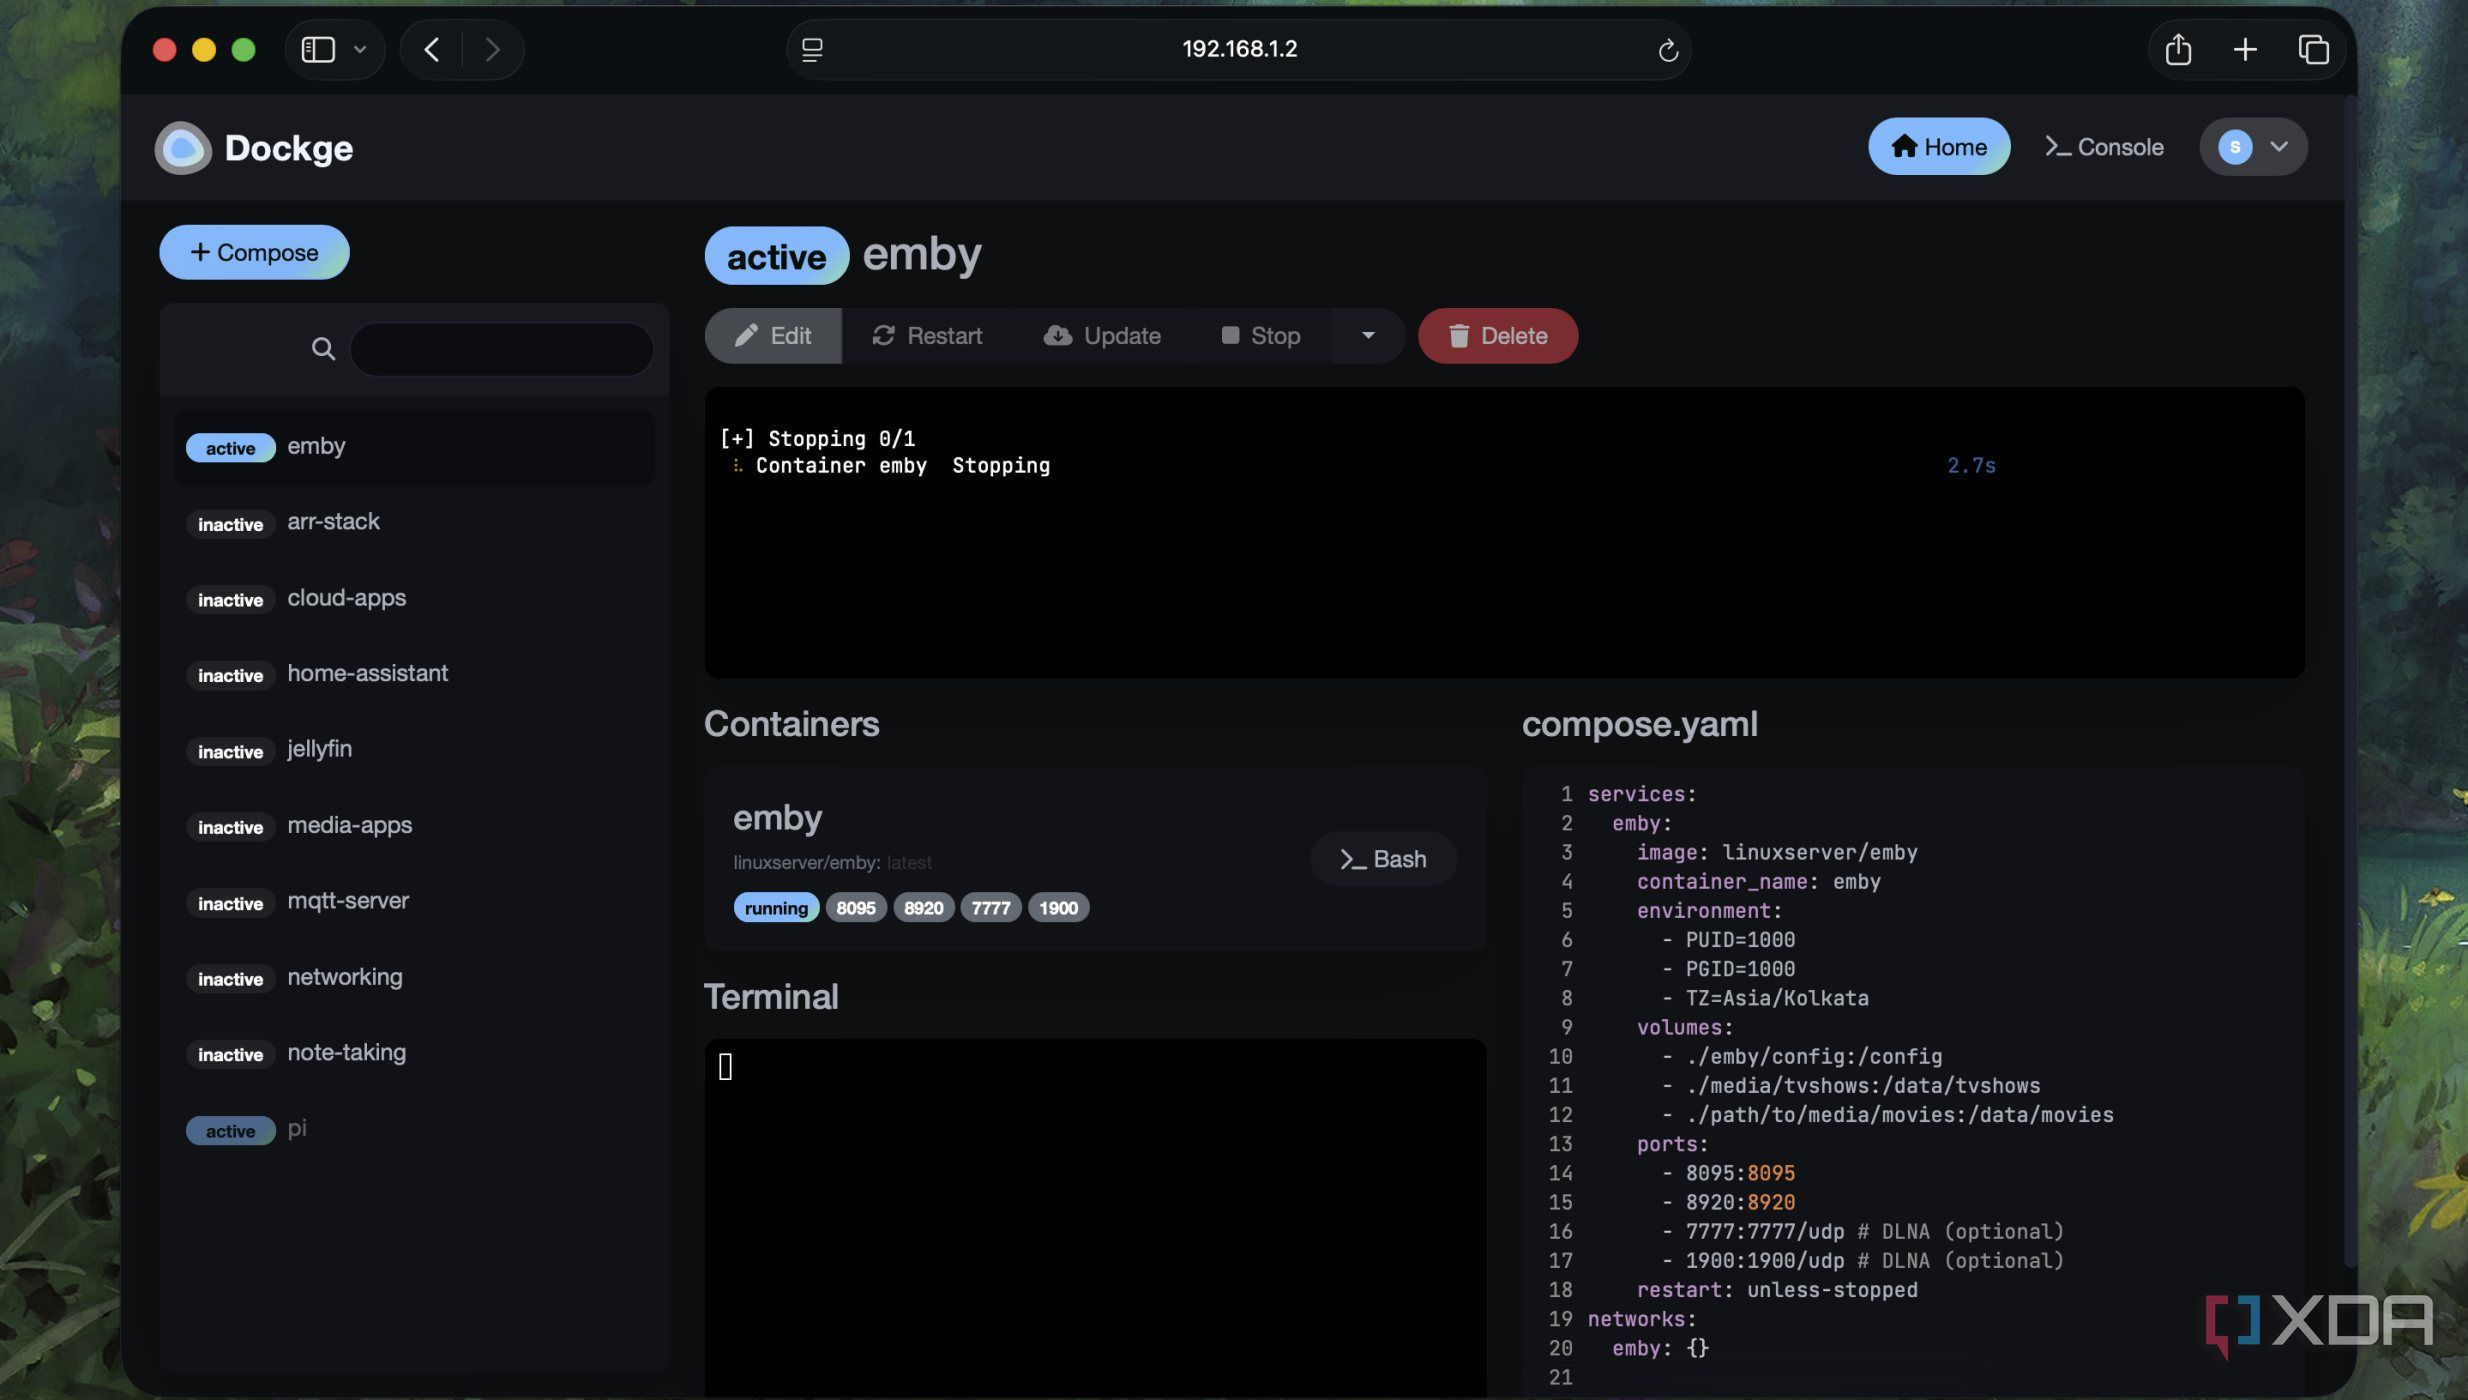Open sidebar options chevron in Safari toolbar

[360, 49]
